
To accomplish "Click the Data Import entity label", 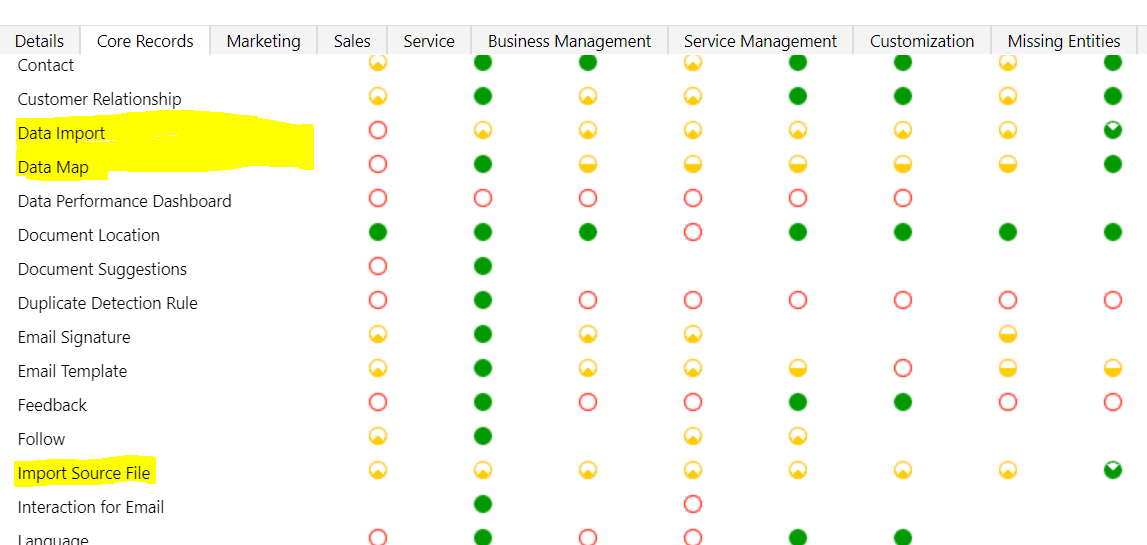I will pyautogui.click(x=61, y=133).
